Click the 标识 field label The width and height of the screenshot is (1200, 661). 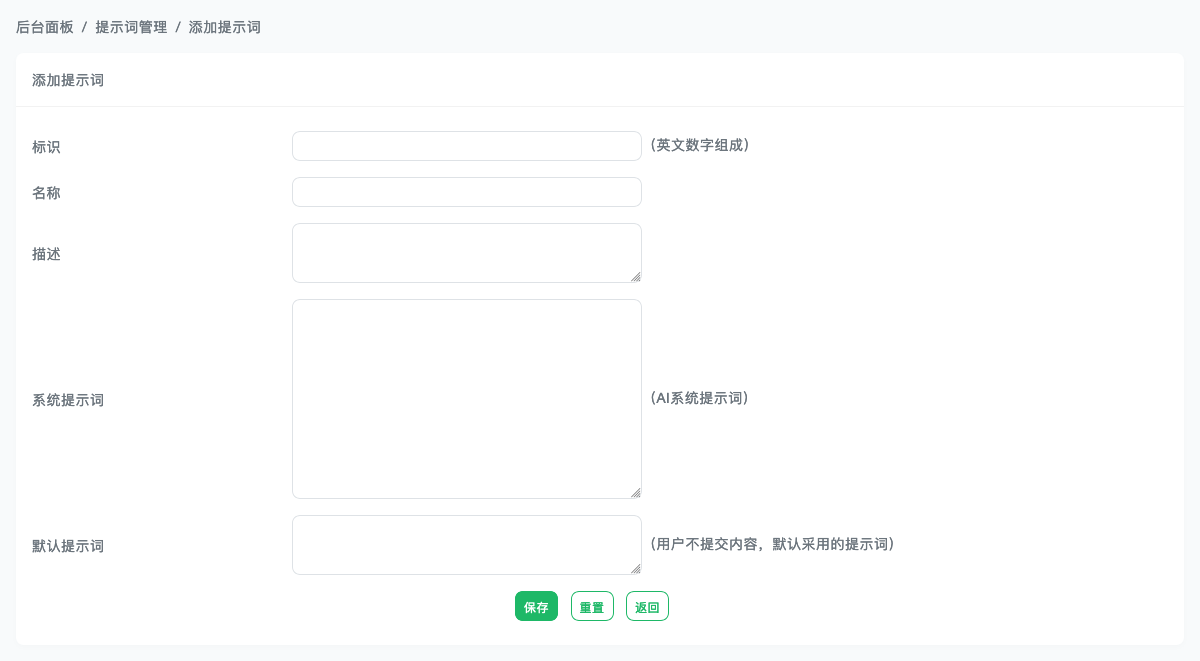tap(46, 146)
